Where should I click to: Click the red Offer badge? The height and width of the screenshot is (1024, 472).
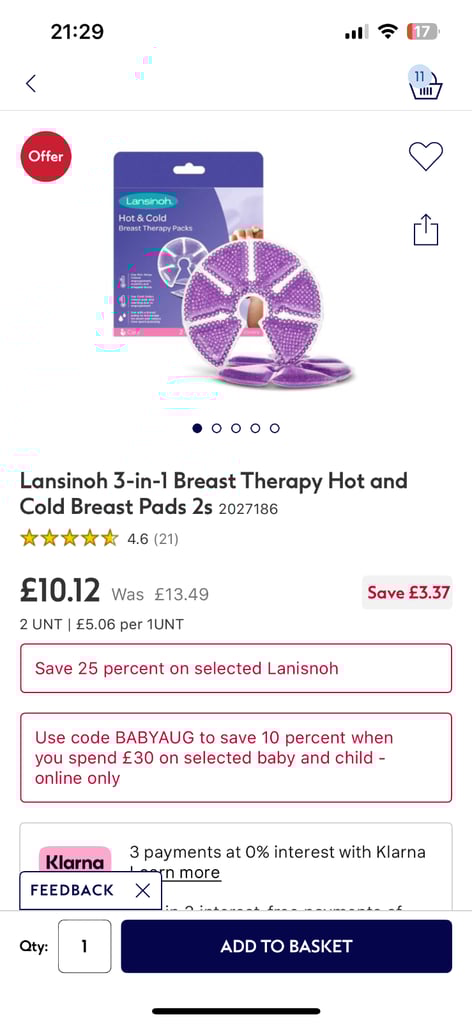46,156
